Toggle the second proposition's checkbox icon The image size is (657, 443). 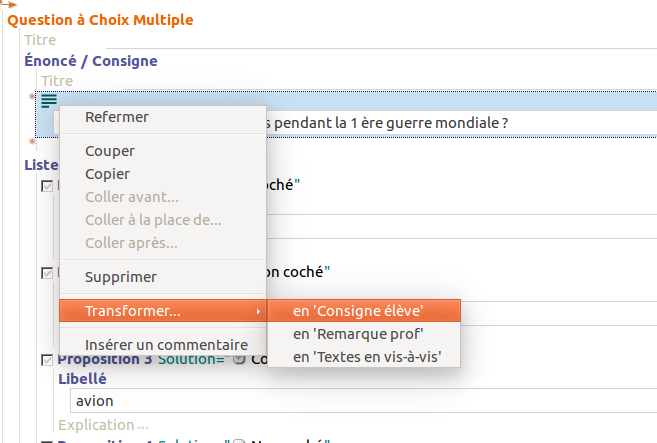[x=47, y=272]
